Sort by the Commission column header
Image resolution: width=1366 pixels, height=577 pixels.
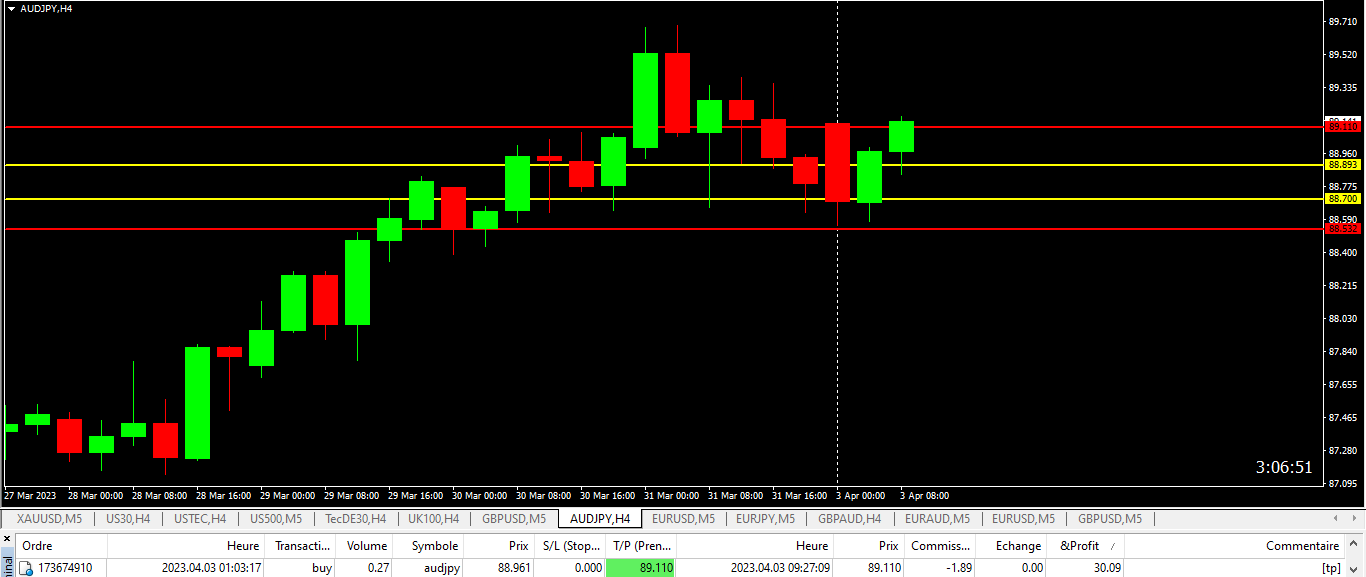940,546
